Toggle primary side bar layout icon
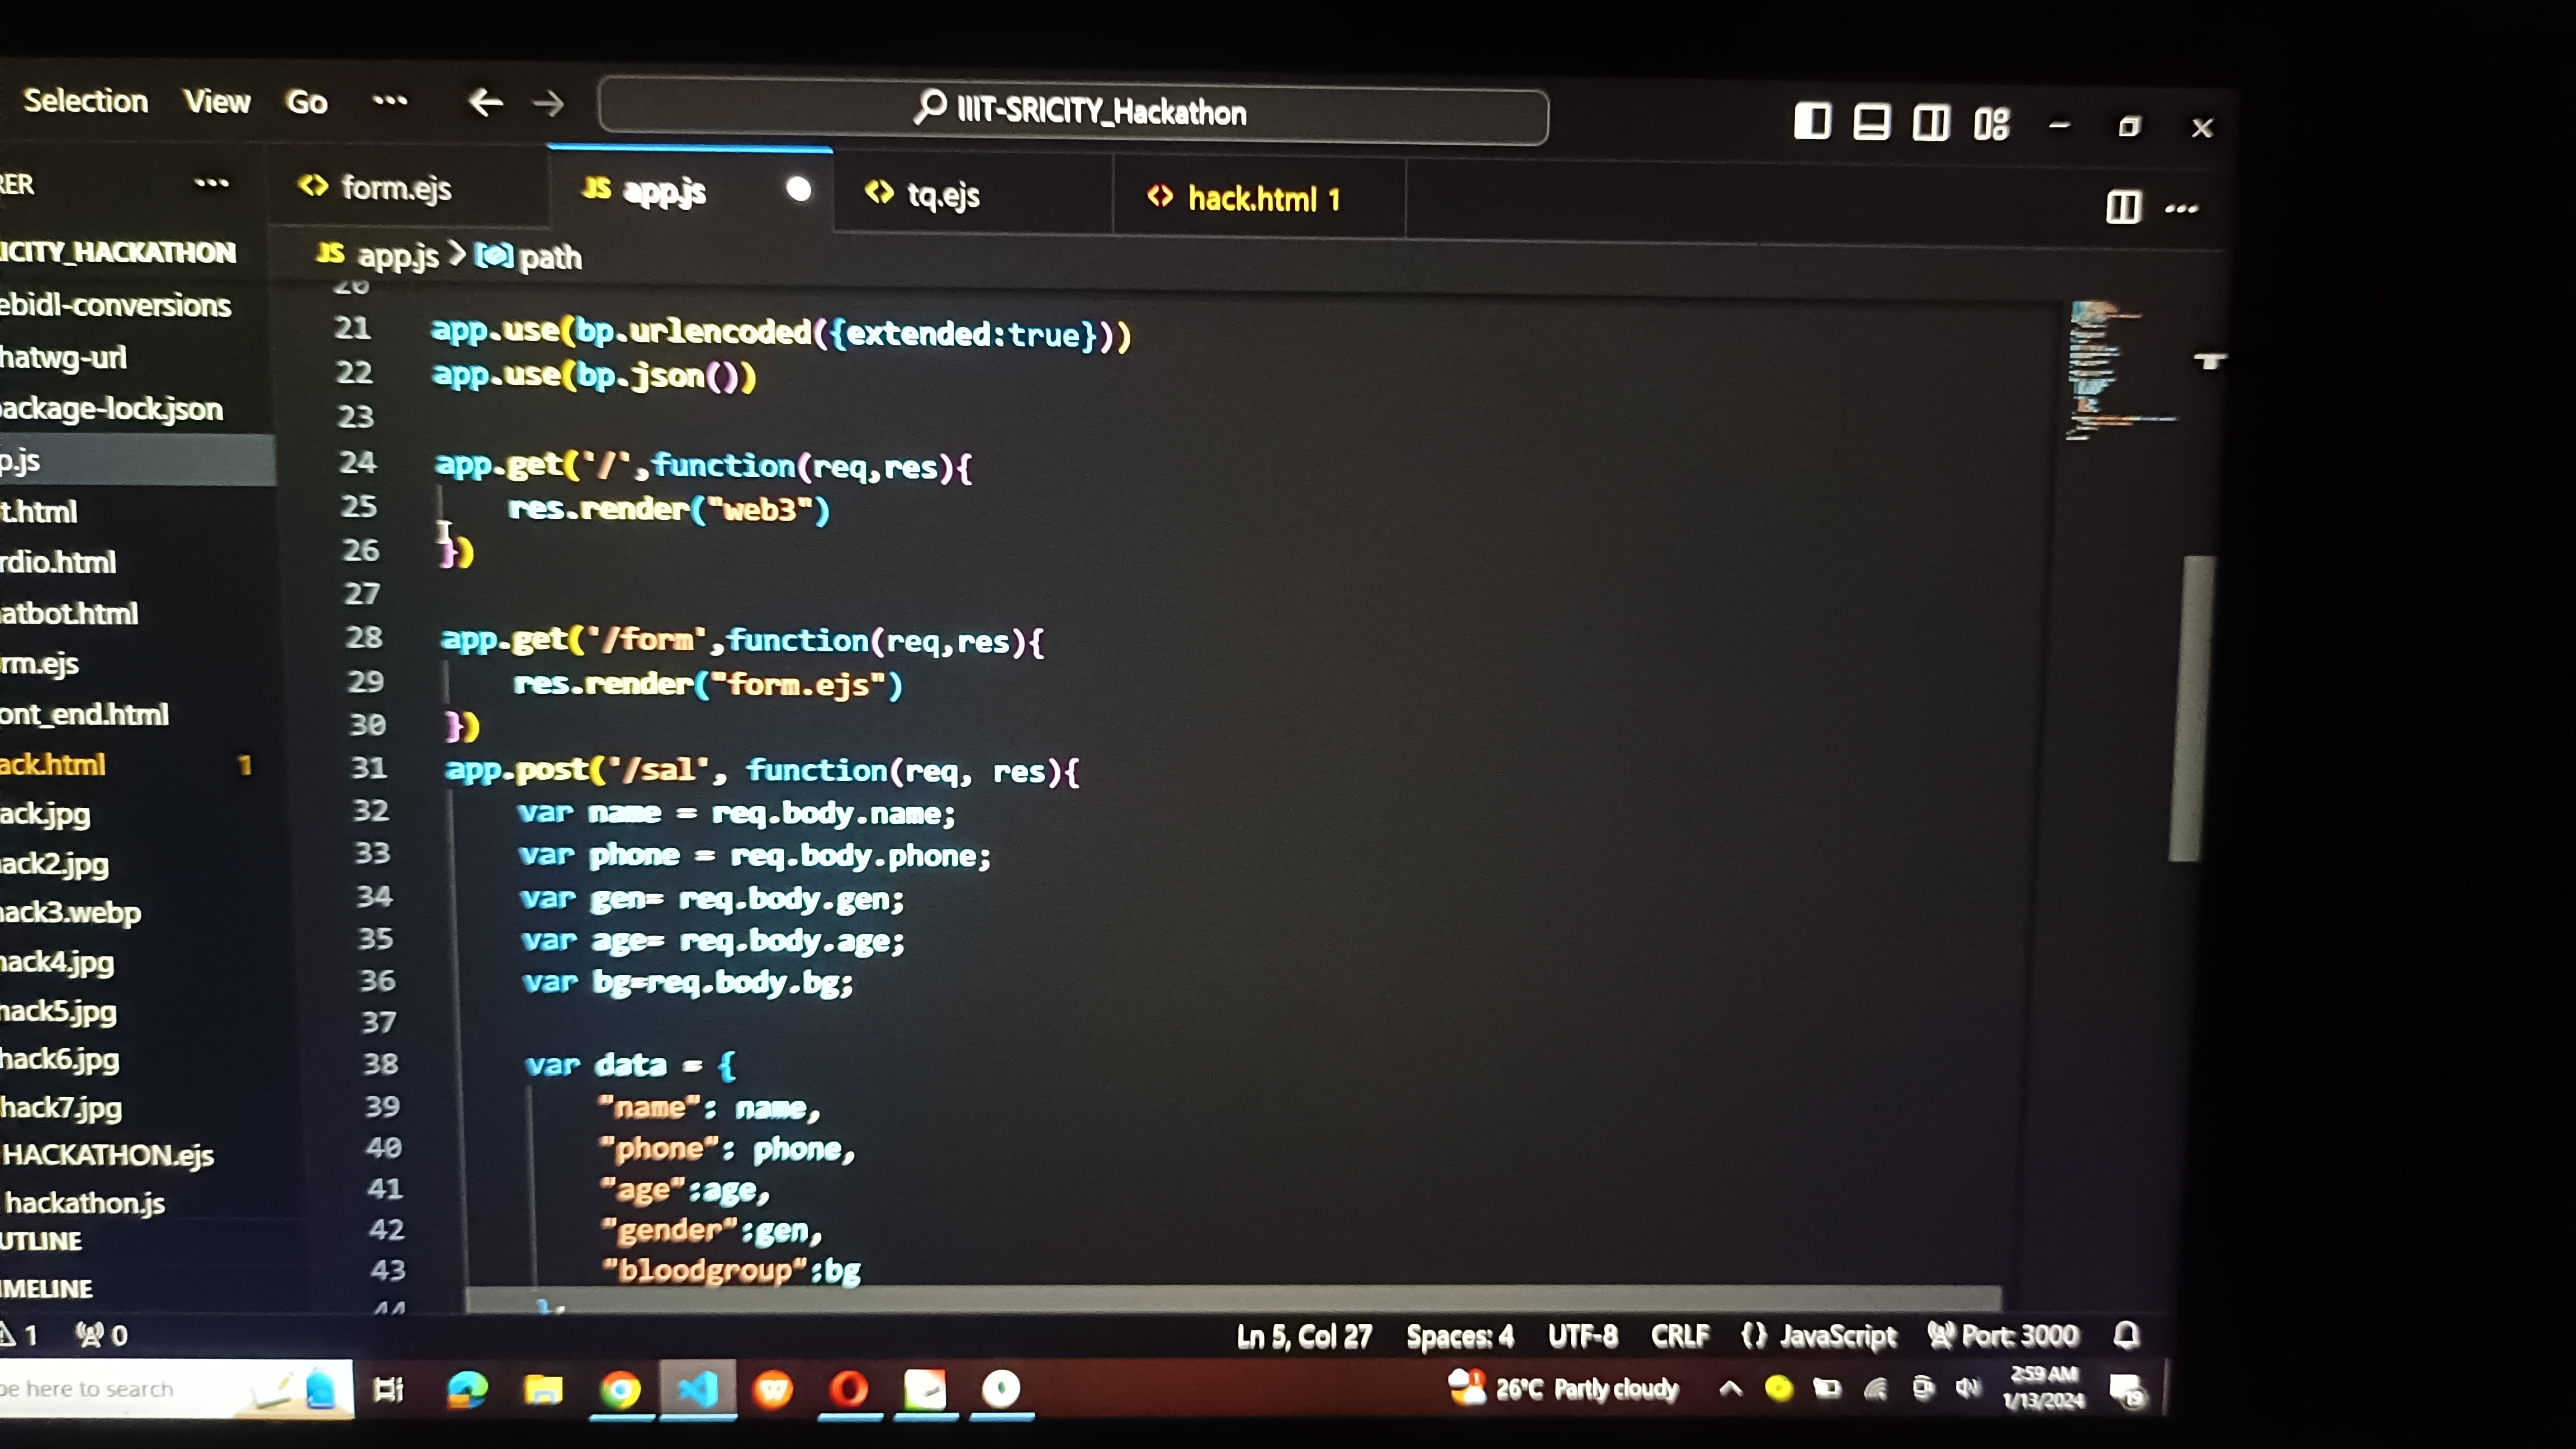 tap(1812, 122)
